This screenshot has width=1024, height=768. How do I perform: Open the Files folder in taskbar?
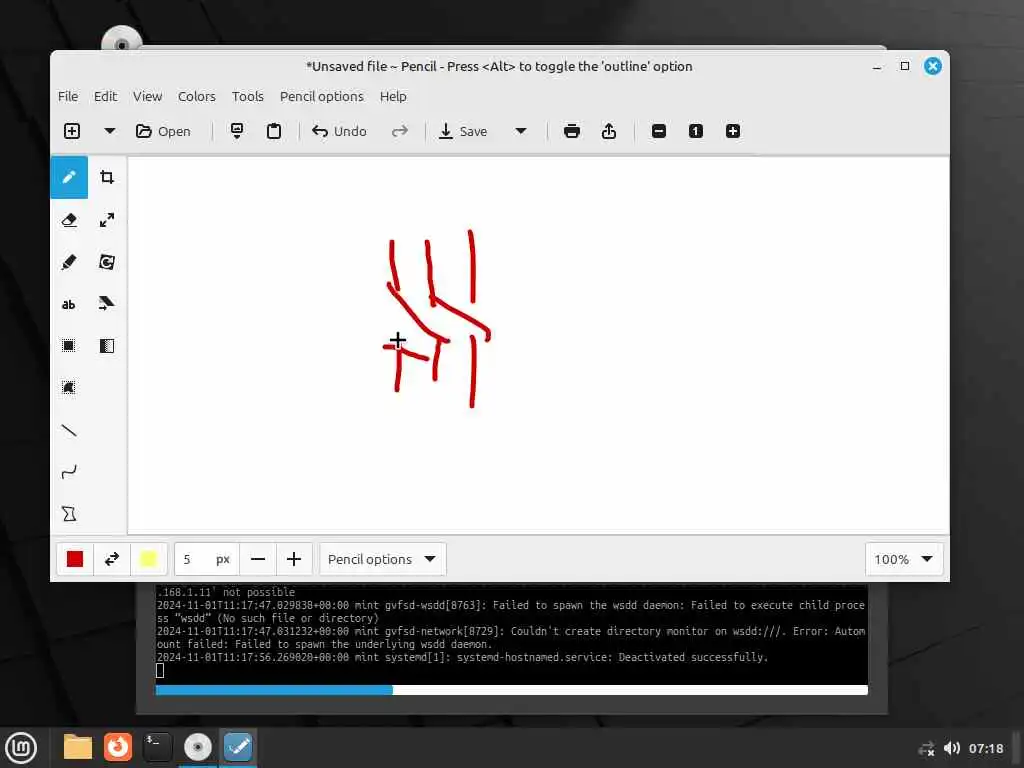point(78,747)
